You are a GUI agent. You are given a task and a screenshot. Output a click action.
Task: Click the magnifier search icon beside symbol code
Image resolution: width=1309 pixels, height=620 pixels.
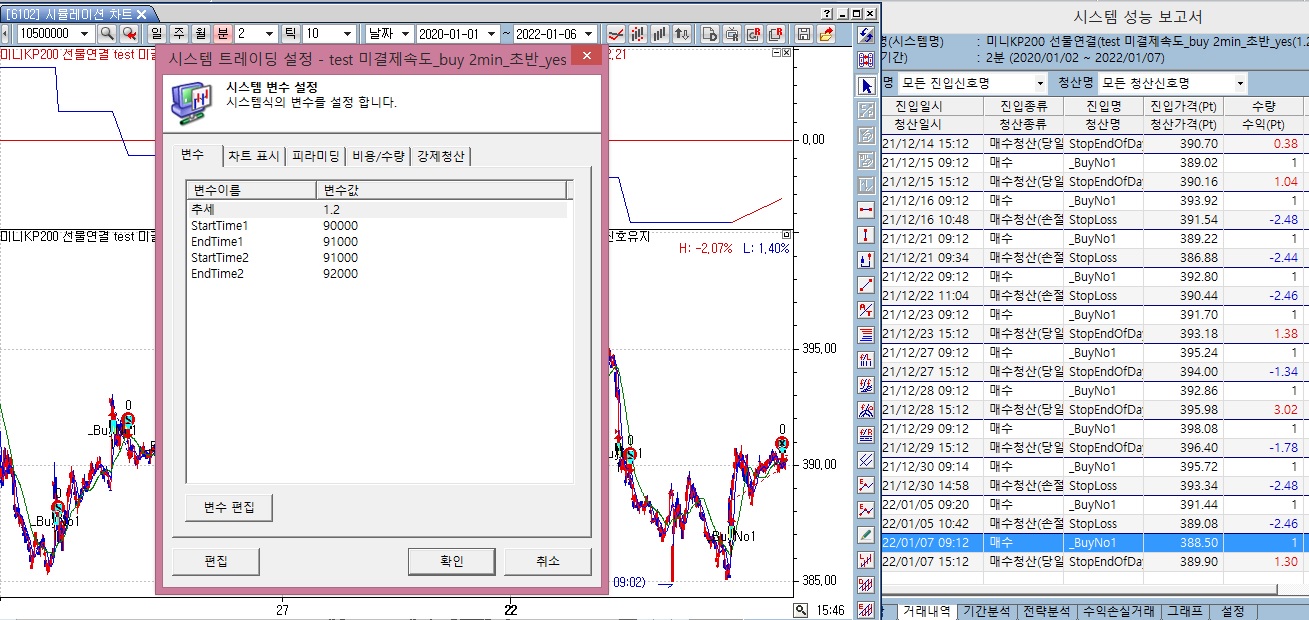point(107,34)
